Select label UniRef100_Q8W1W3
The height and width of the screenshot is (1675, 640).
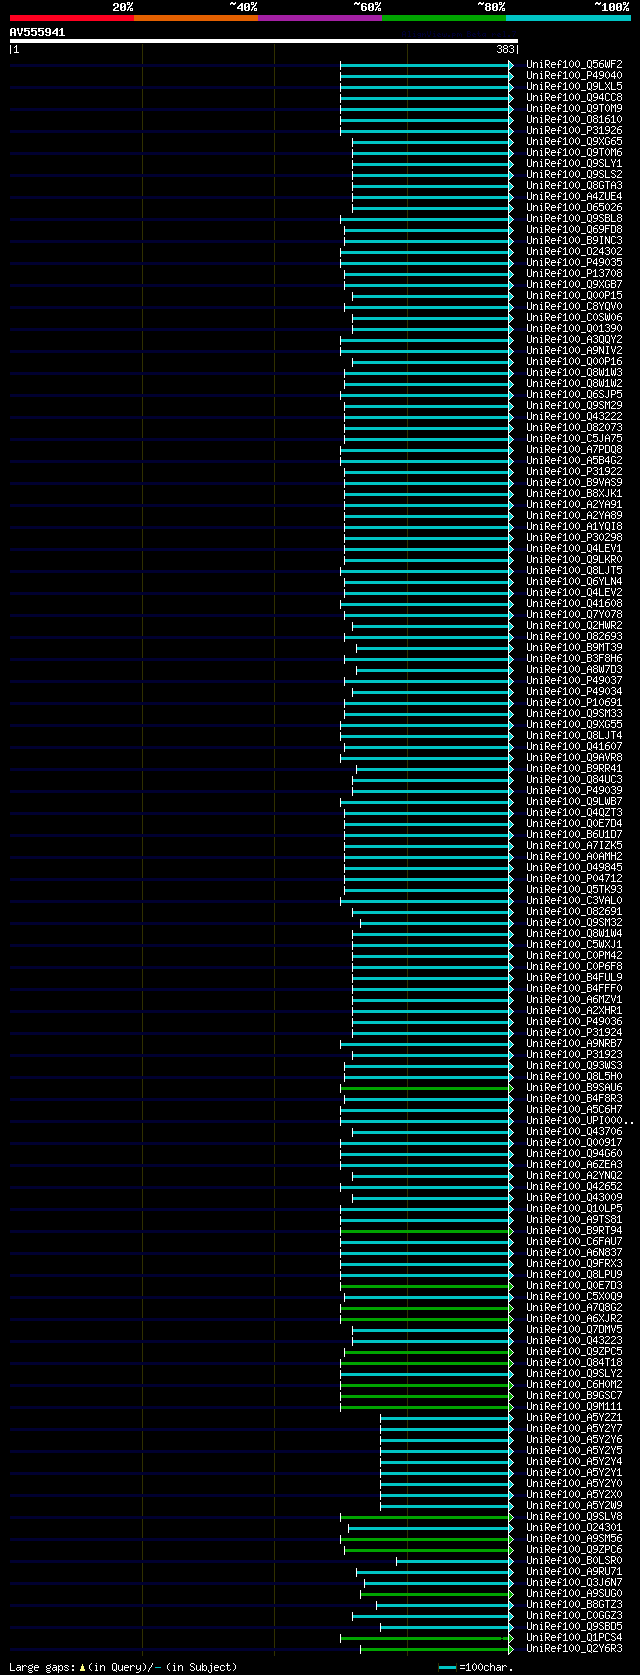[x=574, y=372]
